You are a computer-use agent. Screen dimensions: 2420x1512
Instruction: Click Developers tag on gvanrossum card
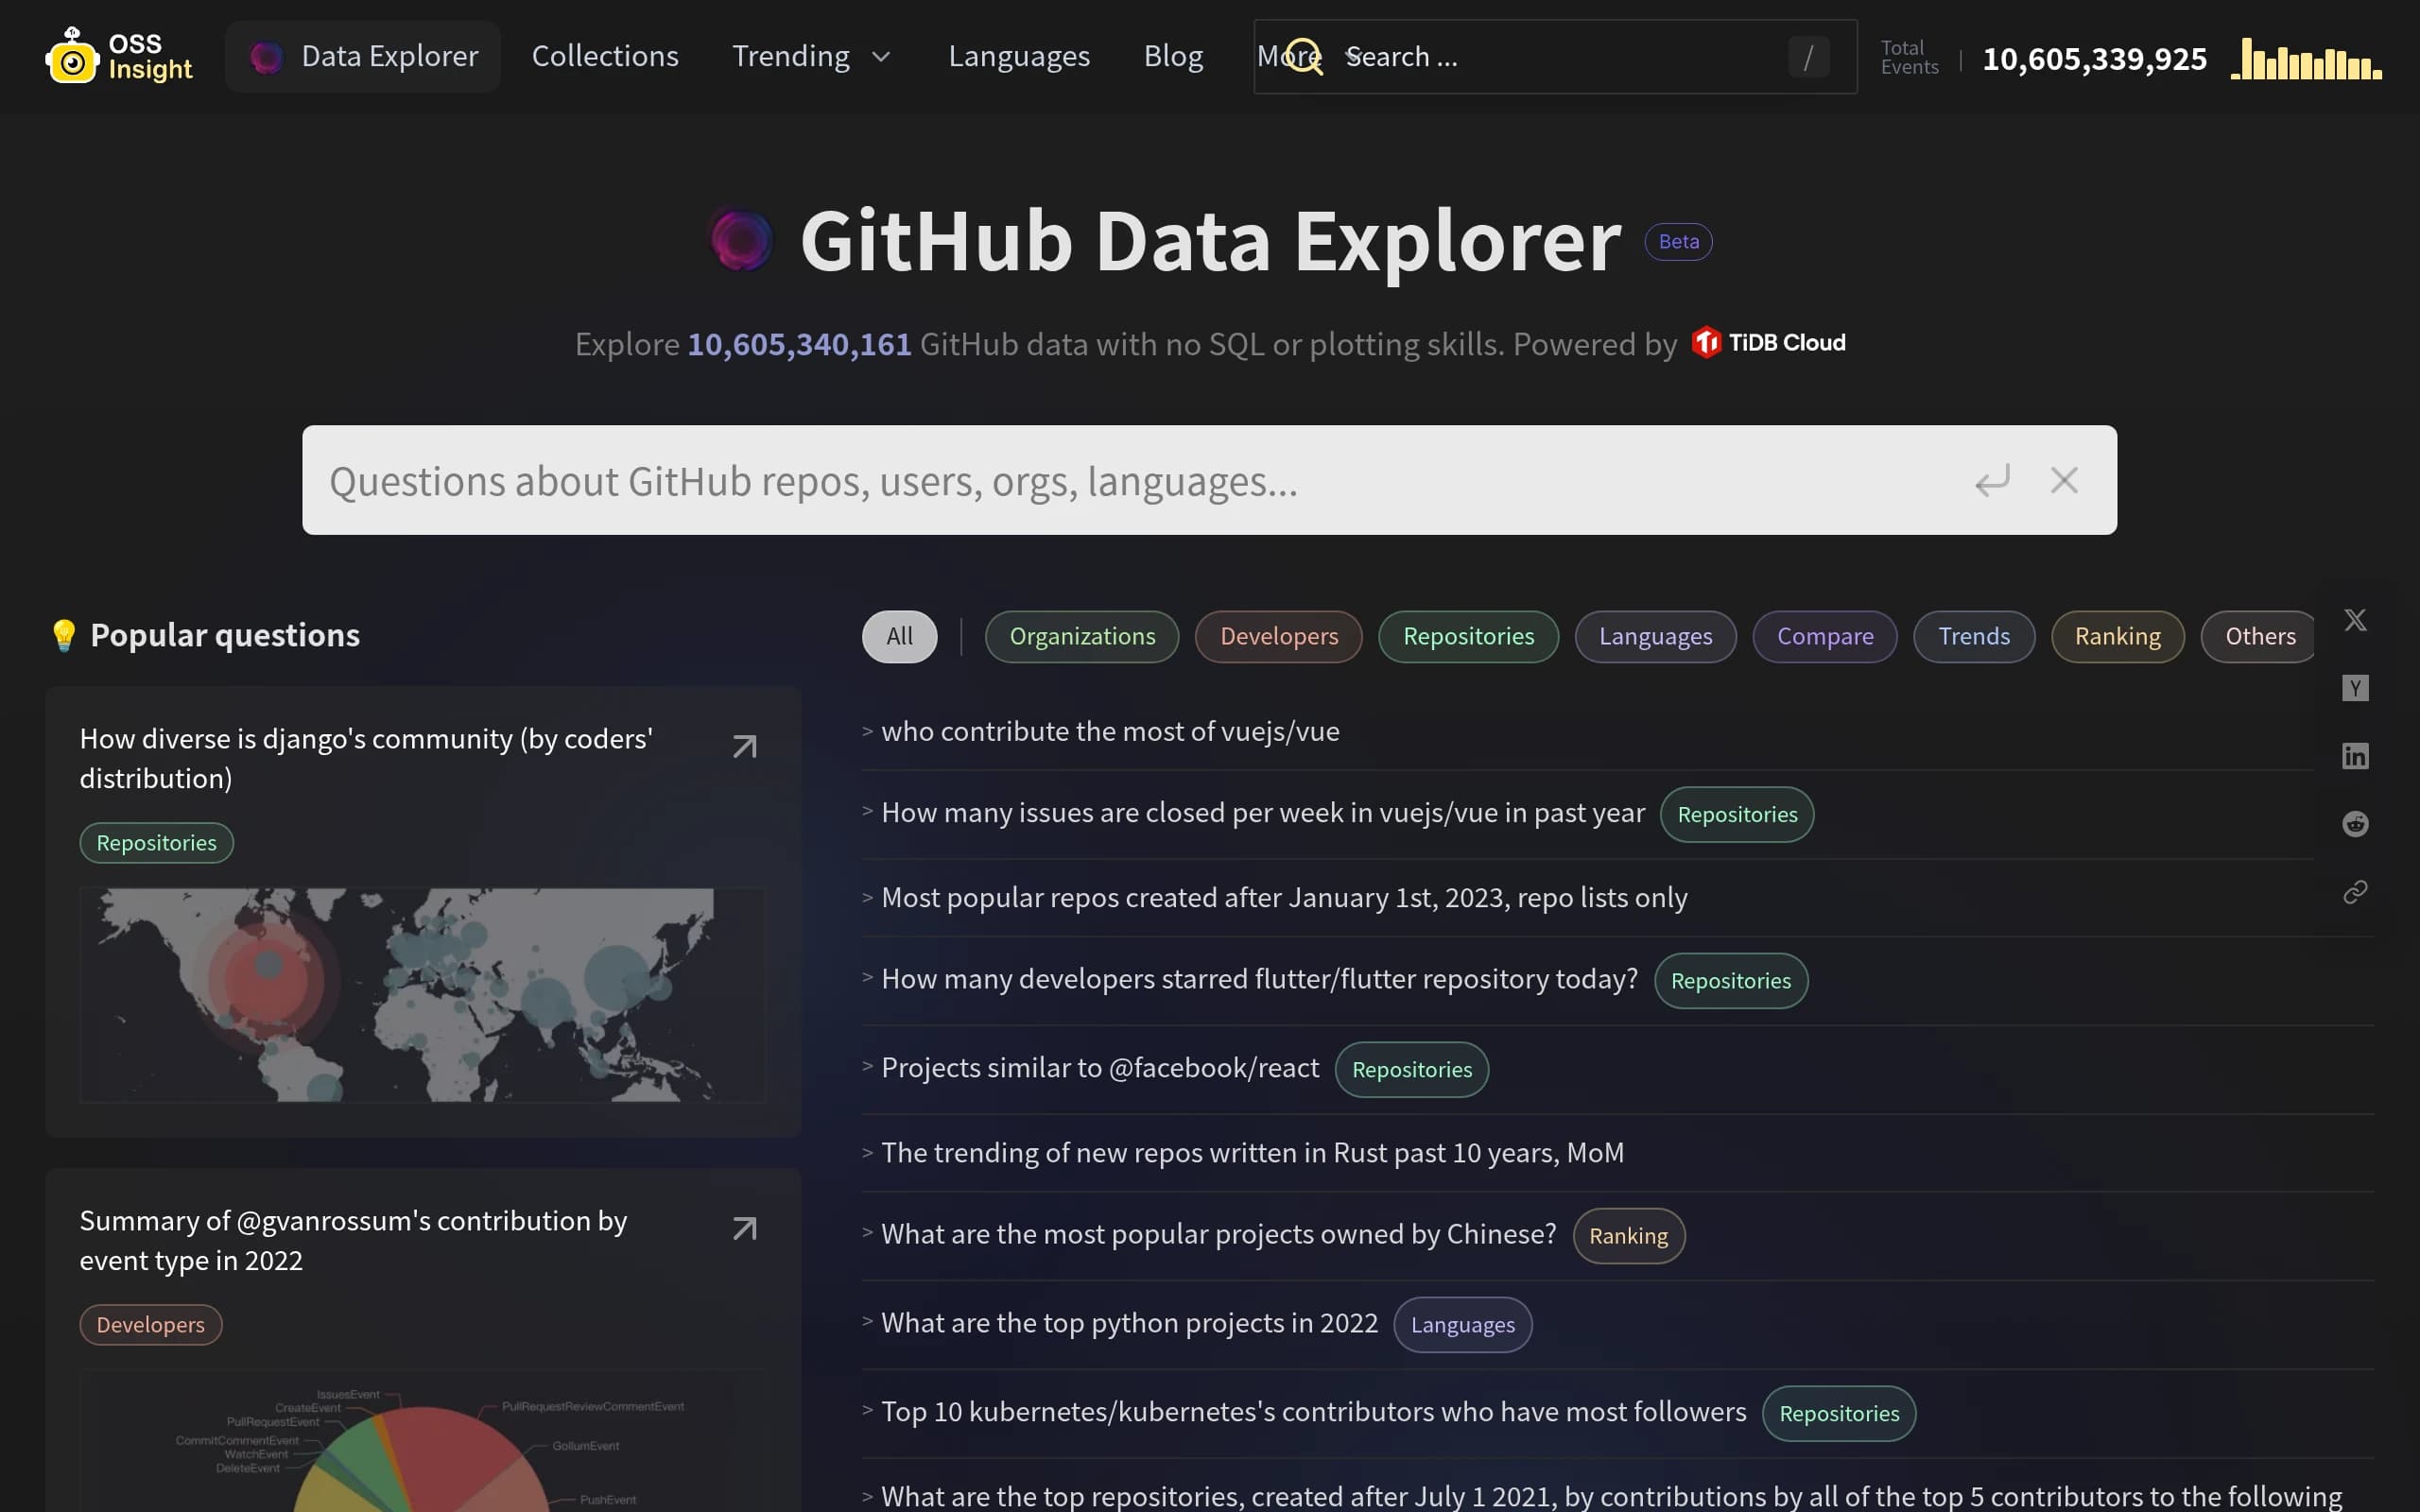click(150, 1325)
